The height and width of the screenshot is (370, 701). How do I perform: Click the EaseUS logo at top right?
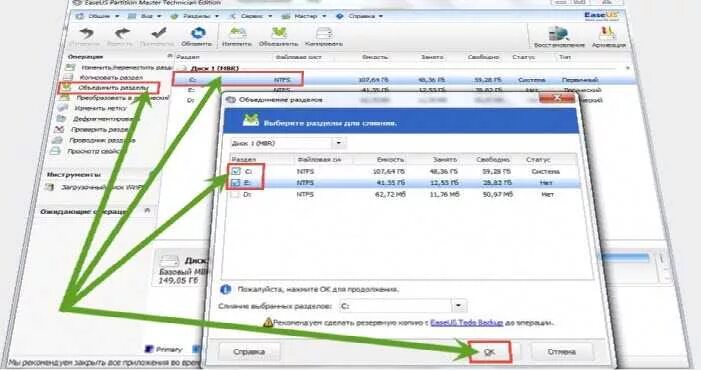point(601,16)
